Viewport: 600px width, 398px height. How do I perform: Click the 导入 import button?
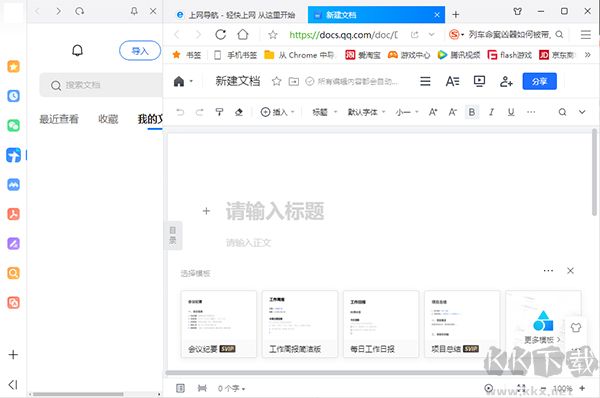(x=140, y=51)
